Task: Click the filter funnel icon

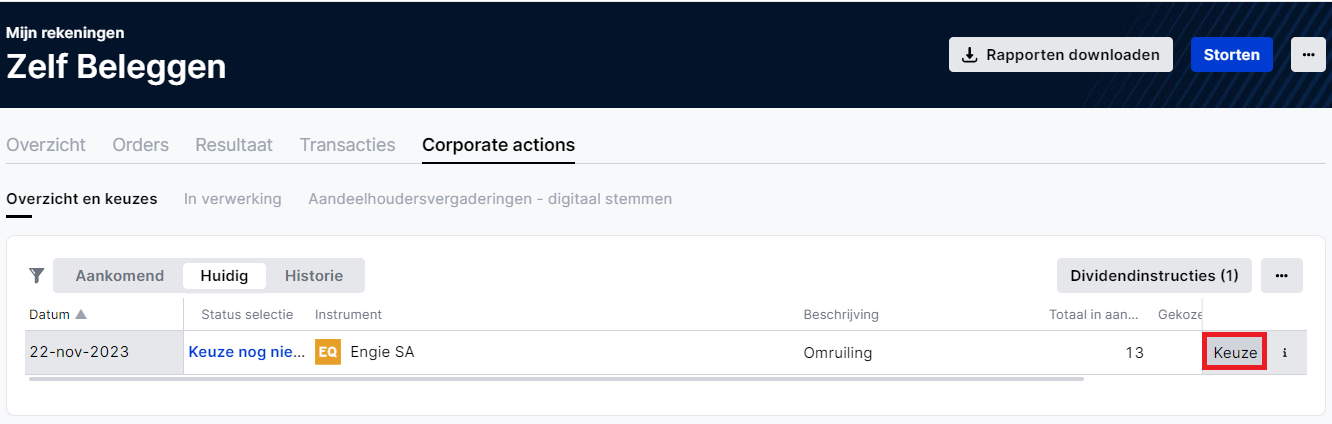Action: (x=37, y=275)
